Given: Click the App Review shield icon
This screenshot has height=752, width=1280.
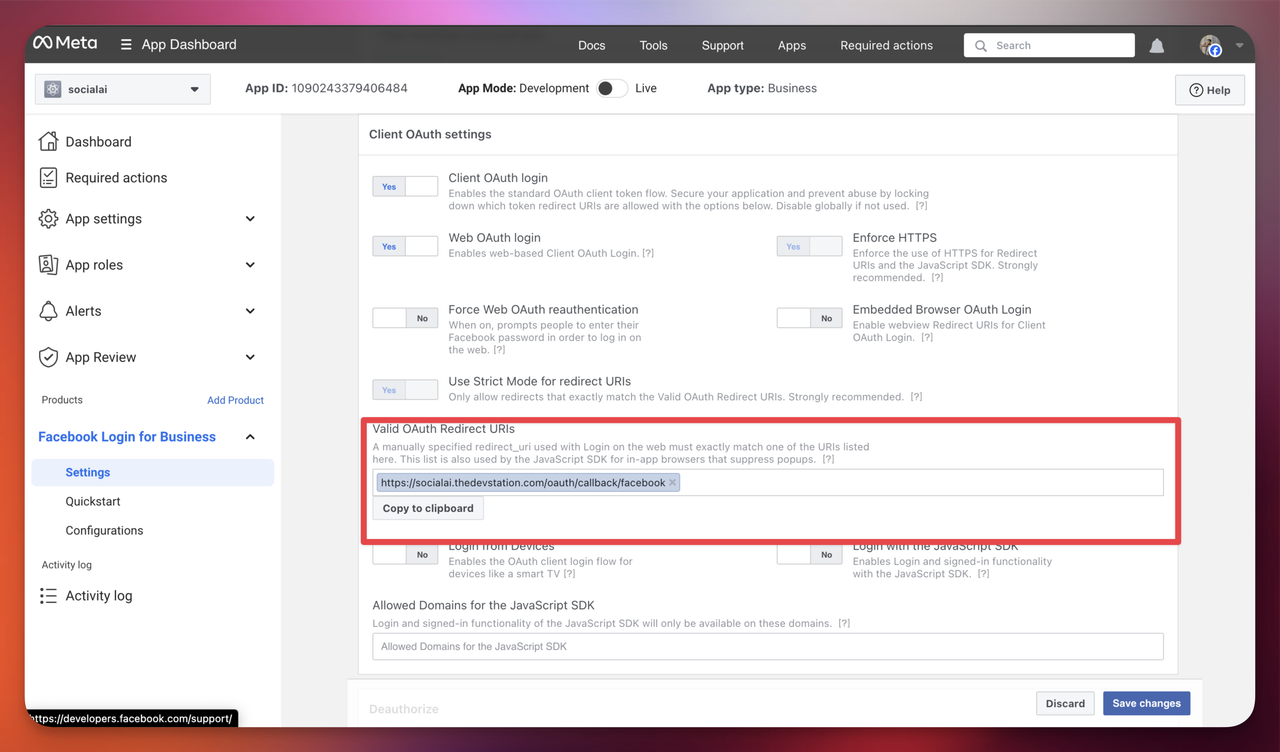Looking at the screenshot, I should pyautogui.click(x=48, y=357).
